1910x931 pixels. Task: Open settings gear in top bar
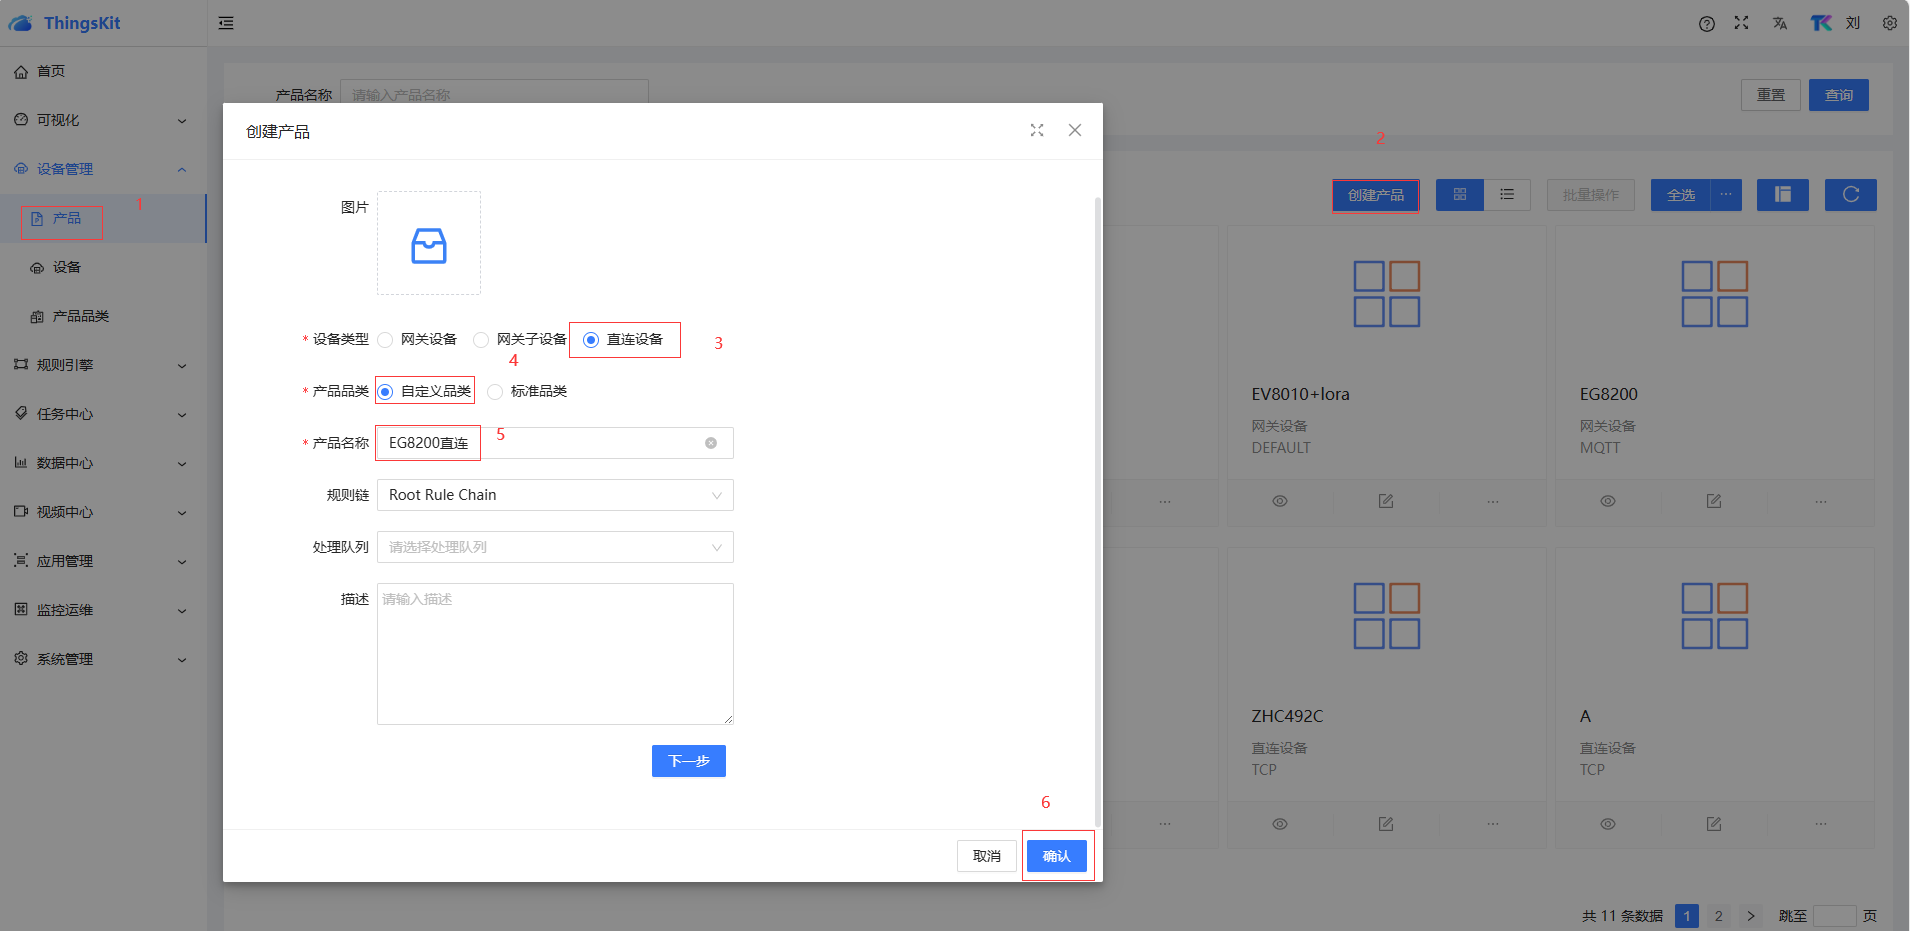point(1889,23)
